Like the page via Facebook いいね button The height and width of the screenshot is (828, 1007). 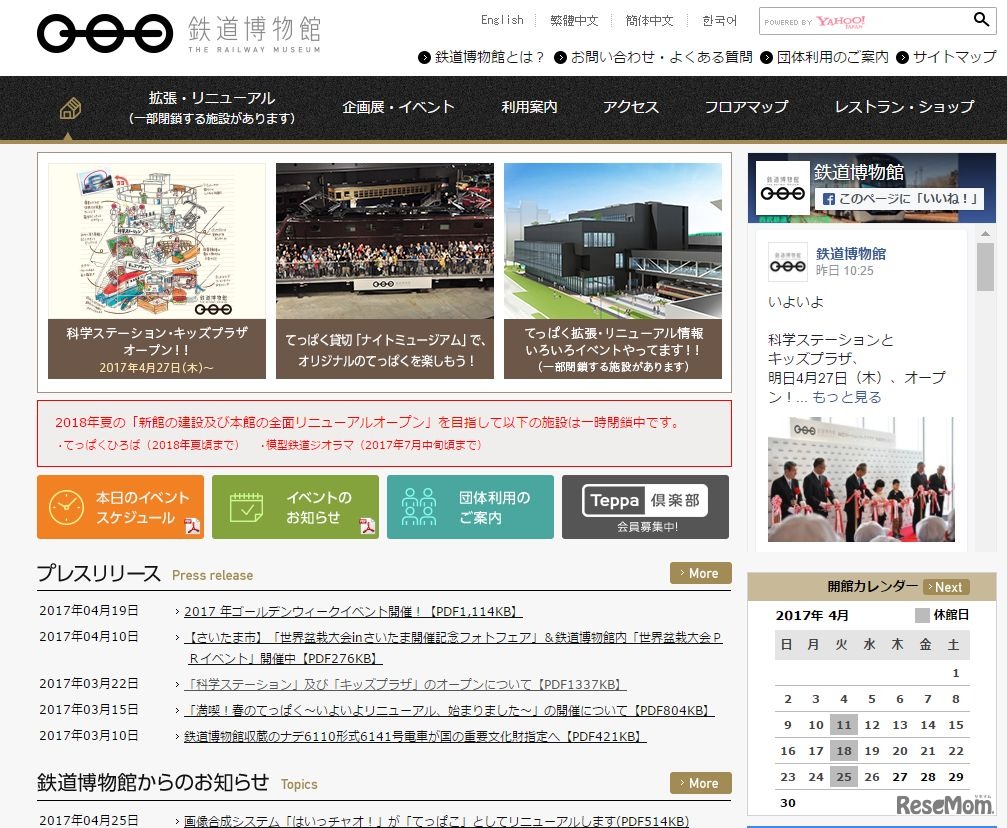click(x=900, y=199)
